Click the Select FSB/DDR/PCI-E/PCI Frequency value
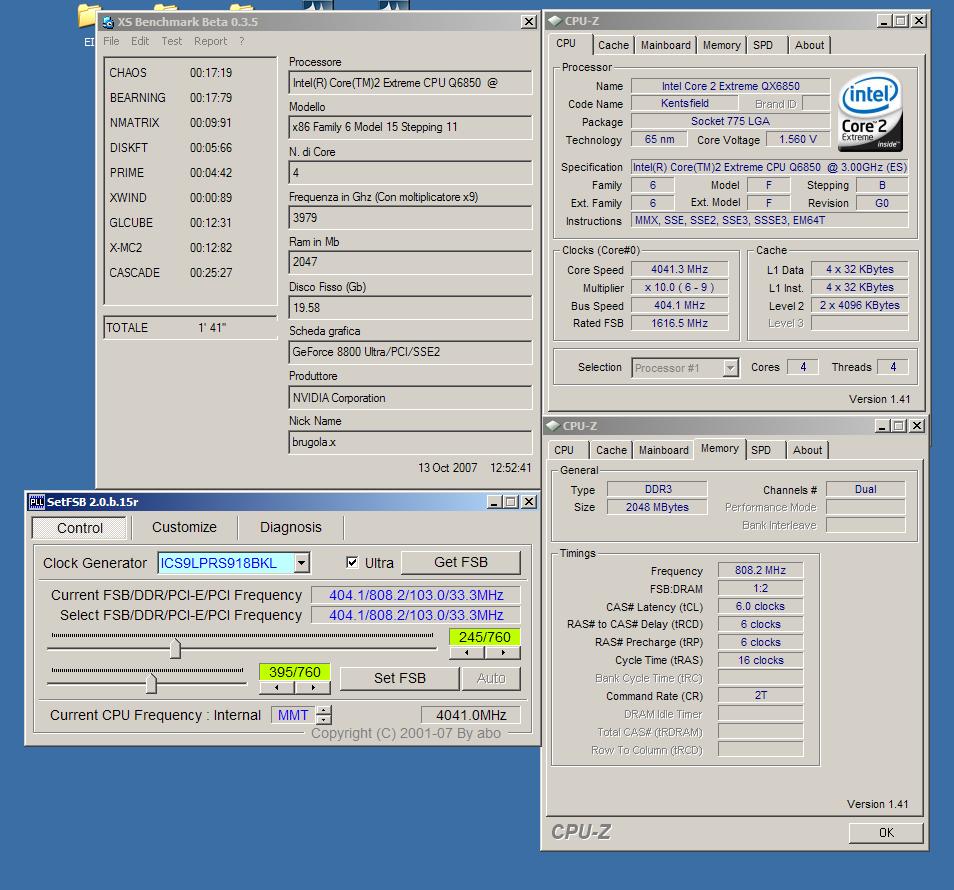The image size is (954, 890). 416,615
